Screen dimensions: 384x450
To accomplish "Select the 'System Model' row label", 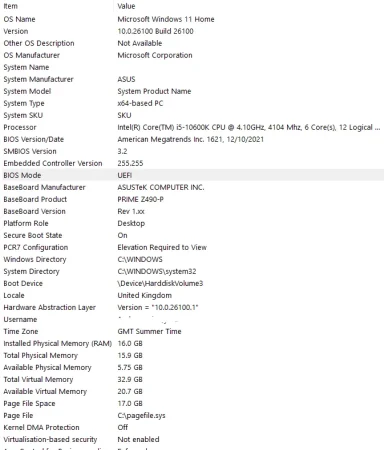I will (x=27, y=91).
